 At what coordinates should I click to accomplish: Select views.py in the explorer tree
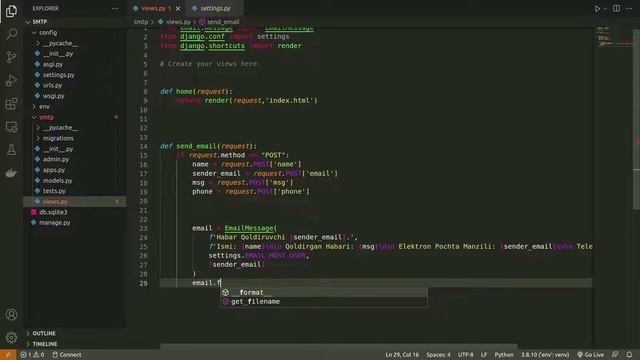[75, 202]
